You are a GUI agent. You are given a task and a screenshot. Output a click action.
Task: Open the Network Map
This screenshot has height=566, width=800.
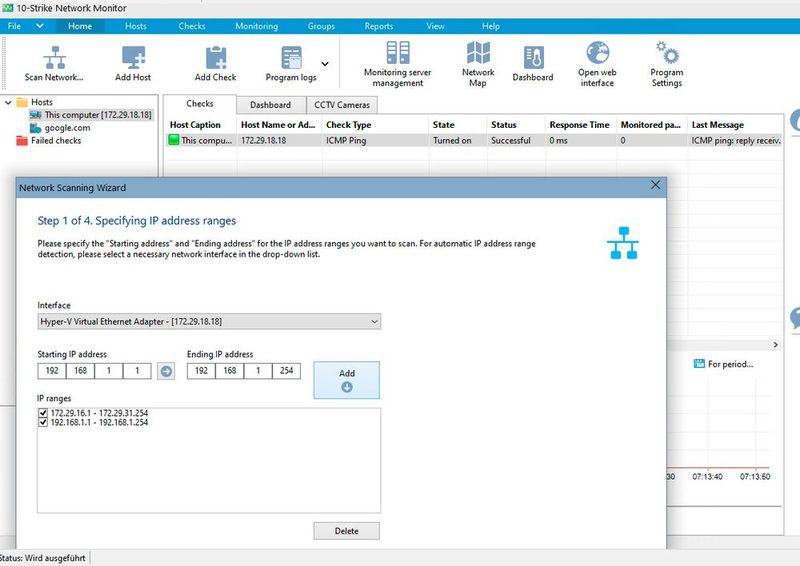[478, 63]
